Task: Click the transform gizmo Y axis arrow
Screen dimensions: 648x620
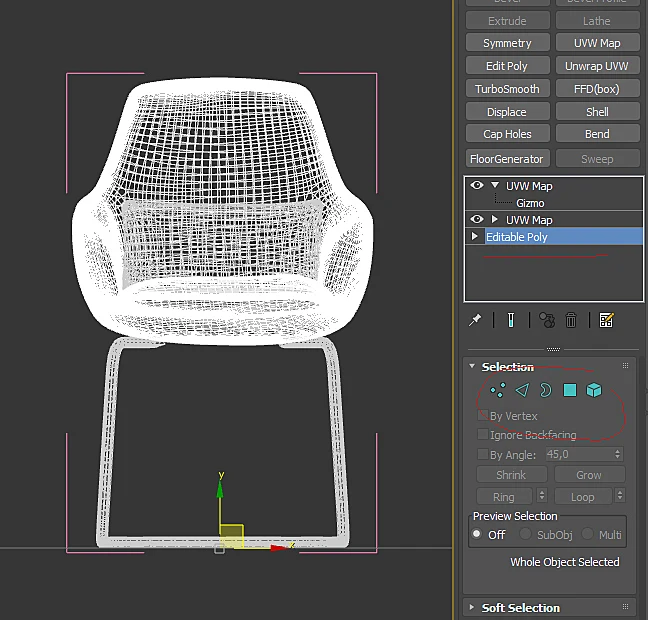Action: tap(220, 488)
